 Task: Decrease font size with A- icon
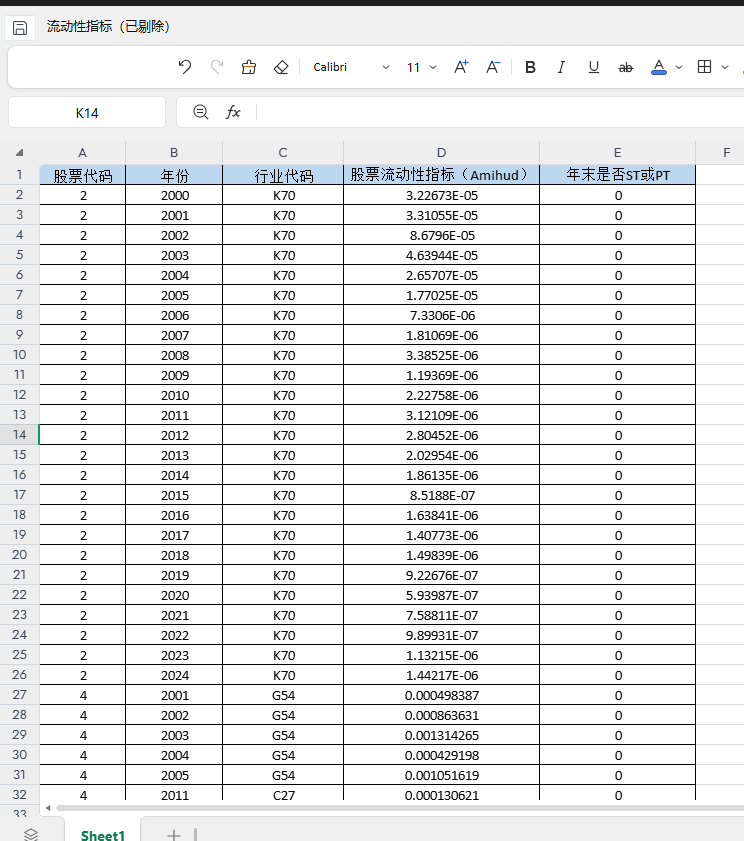click(493, 67)
